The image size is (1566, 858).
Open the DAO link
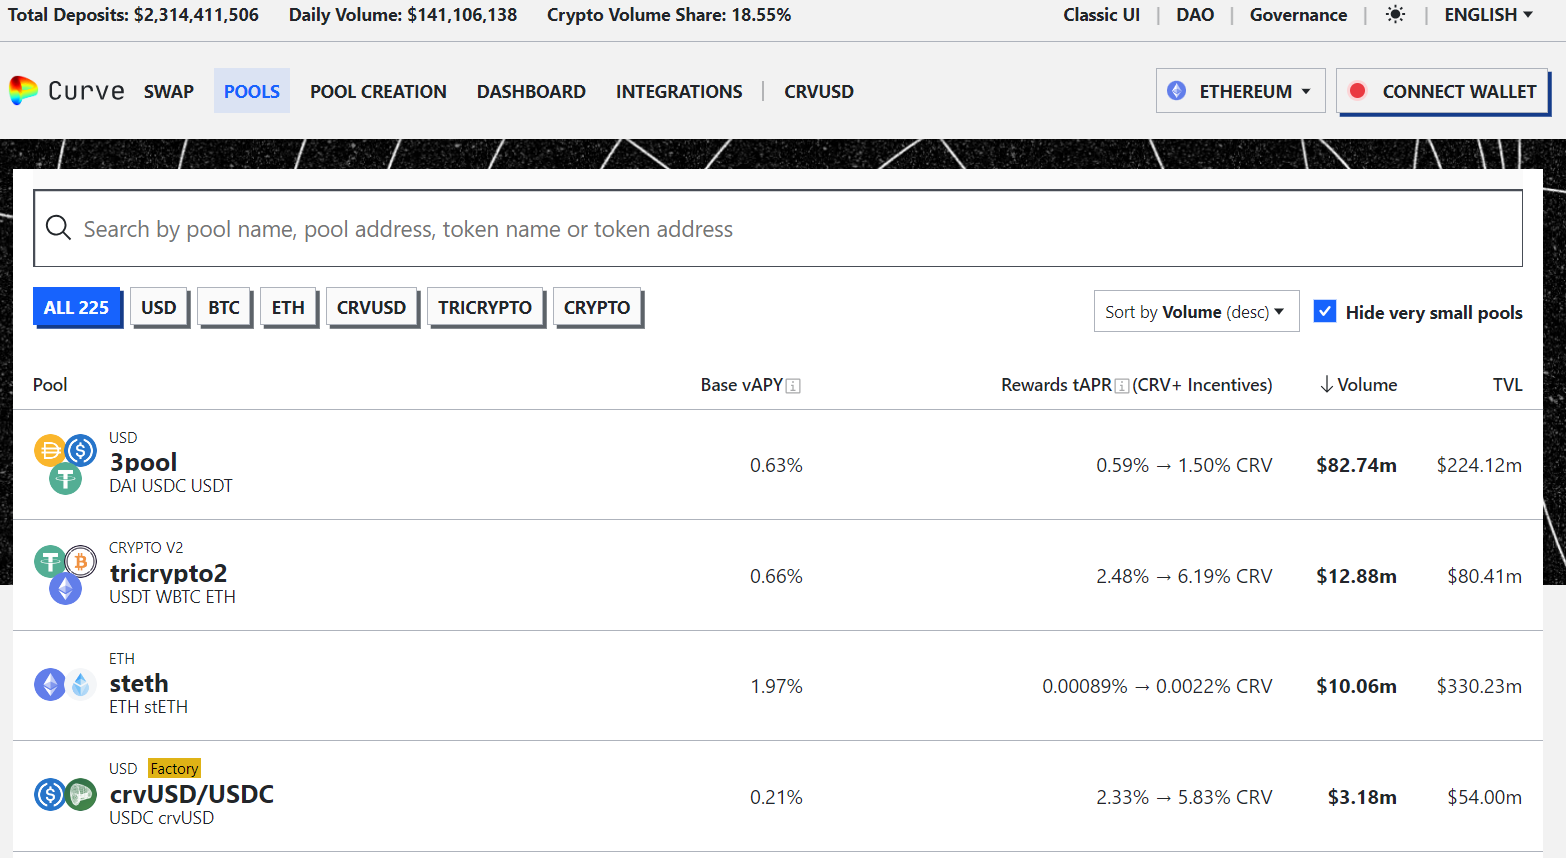click(1195, 15)
